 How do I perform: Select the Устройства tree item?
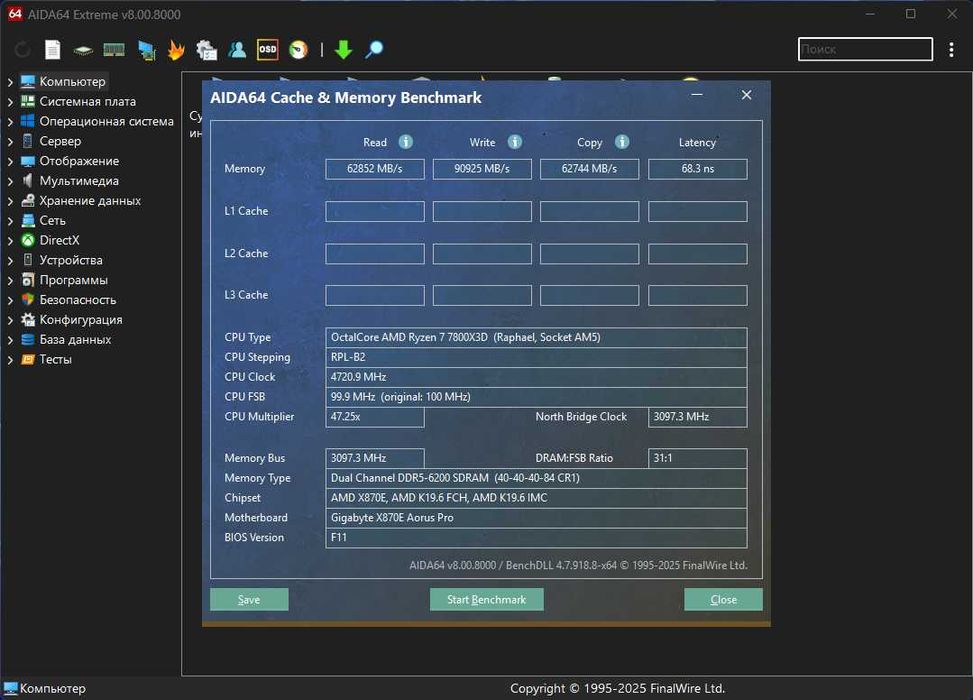tap(71, 260)
